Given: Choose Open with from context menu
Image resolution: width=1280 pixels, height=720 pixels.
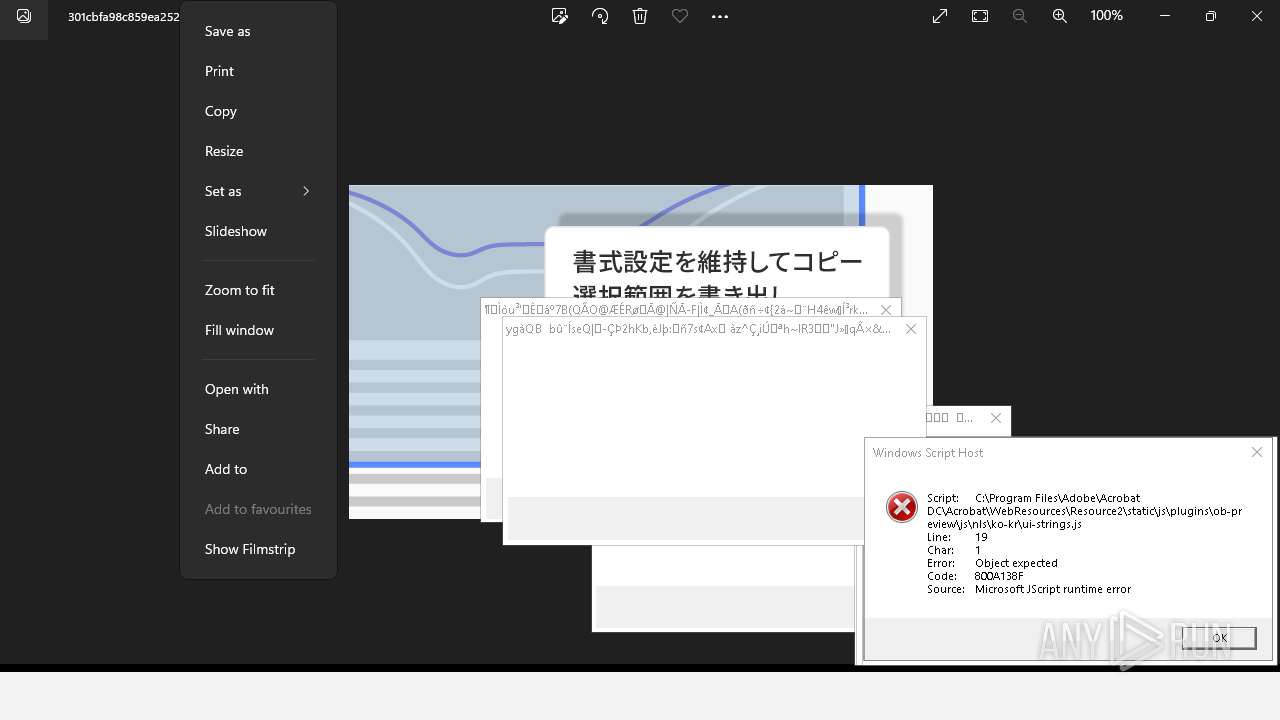Looking at the screenshot, I should [258, 389].
